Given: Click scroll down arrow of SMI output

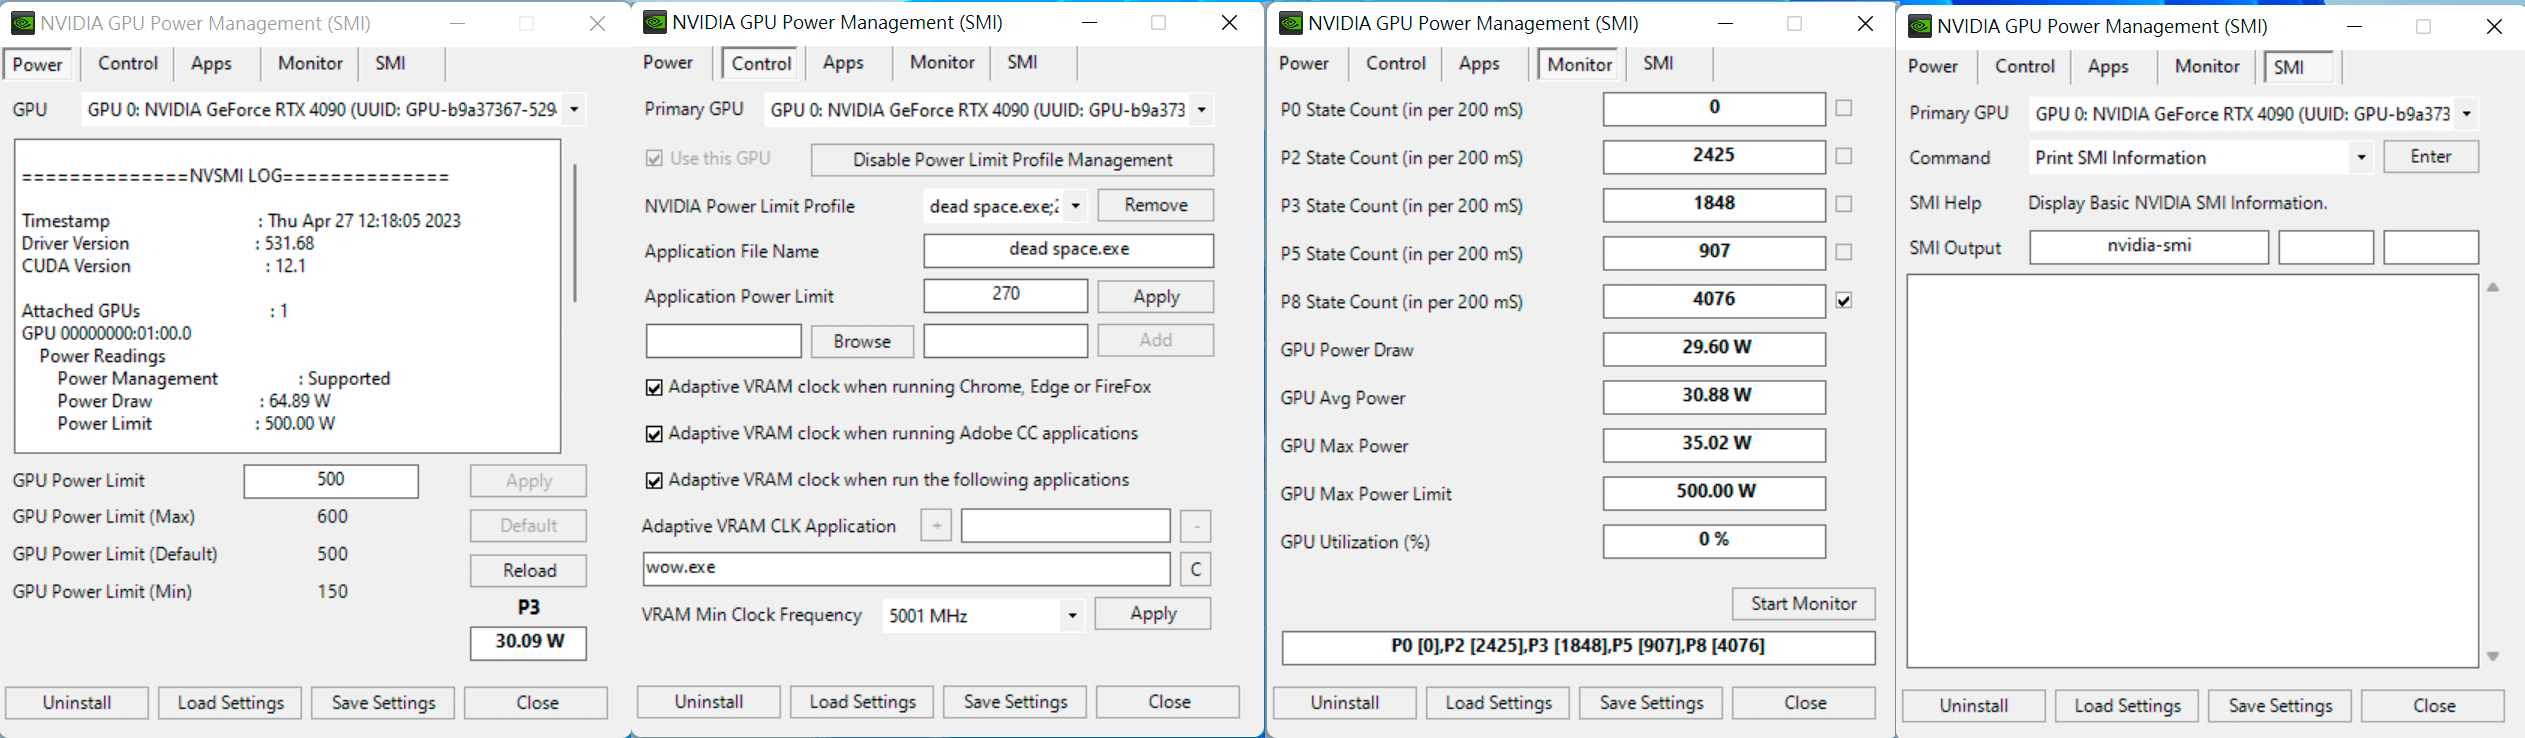Looking at the screenshot, I should 2493,656.
